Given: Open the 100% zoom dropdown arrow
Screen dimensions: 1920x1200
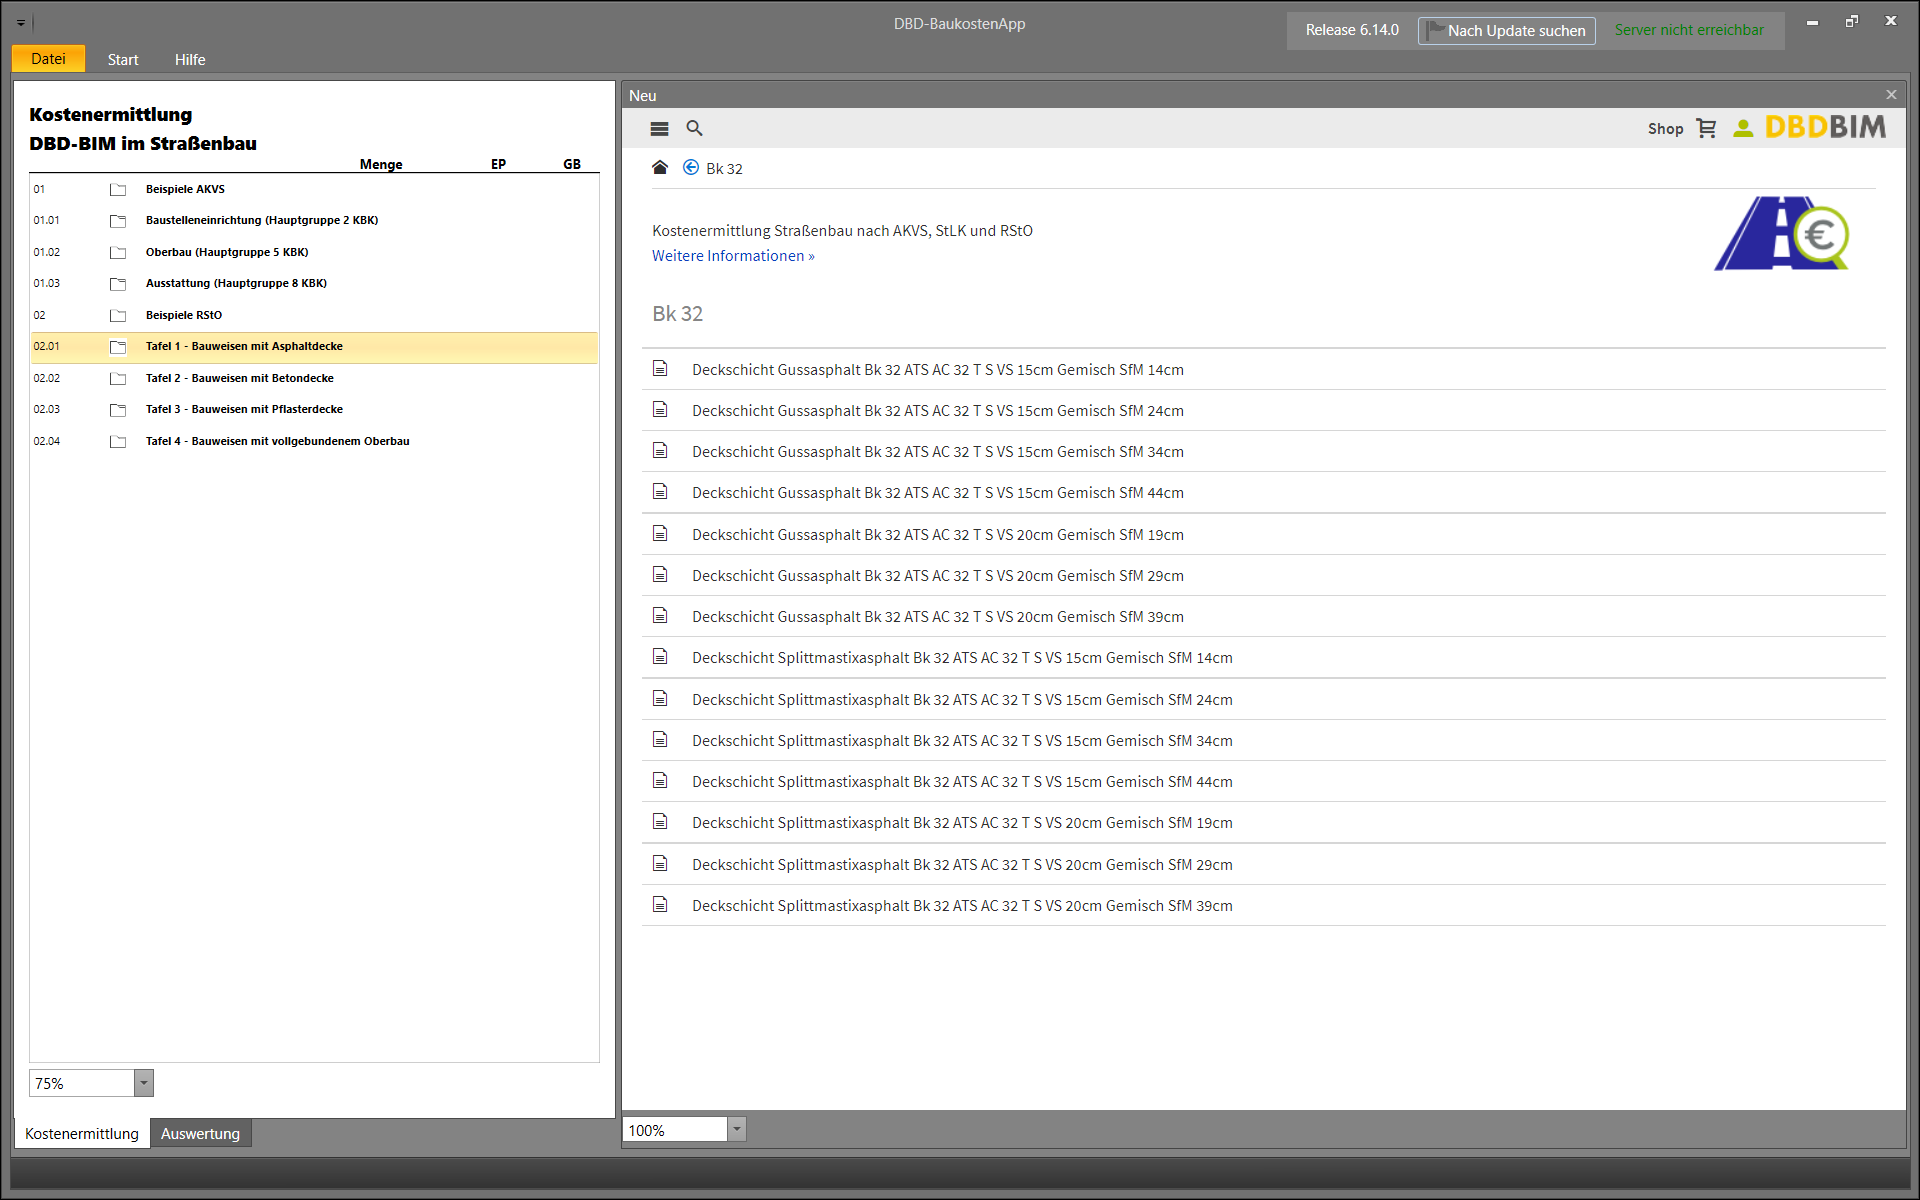Looking at the screenshot, I should (x=737, y=1129).
